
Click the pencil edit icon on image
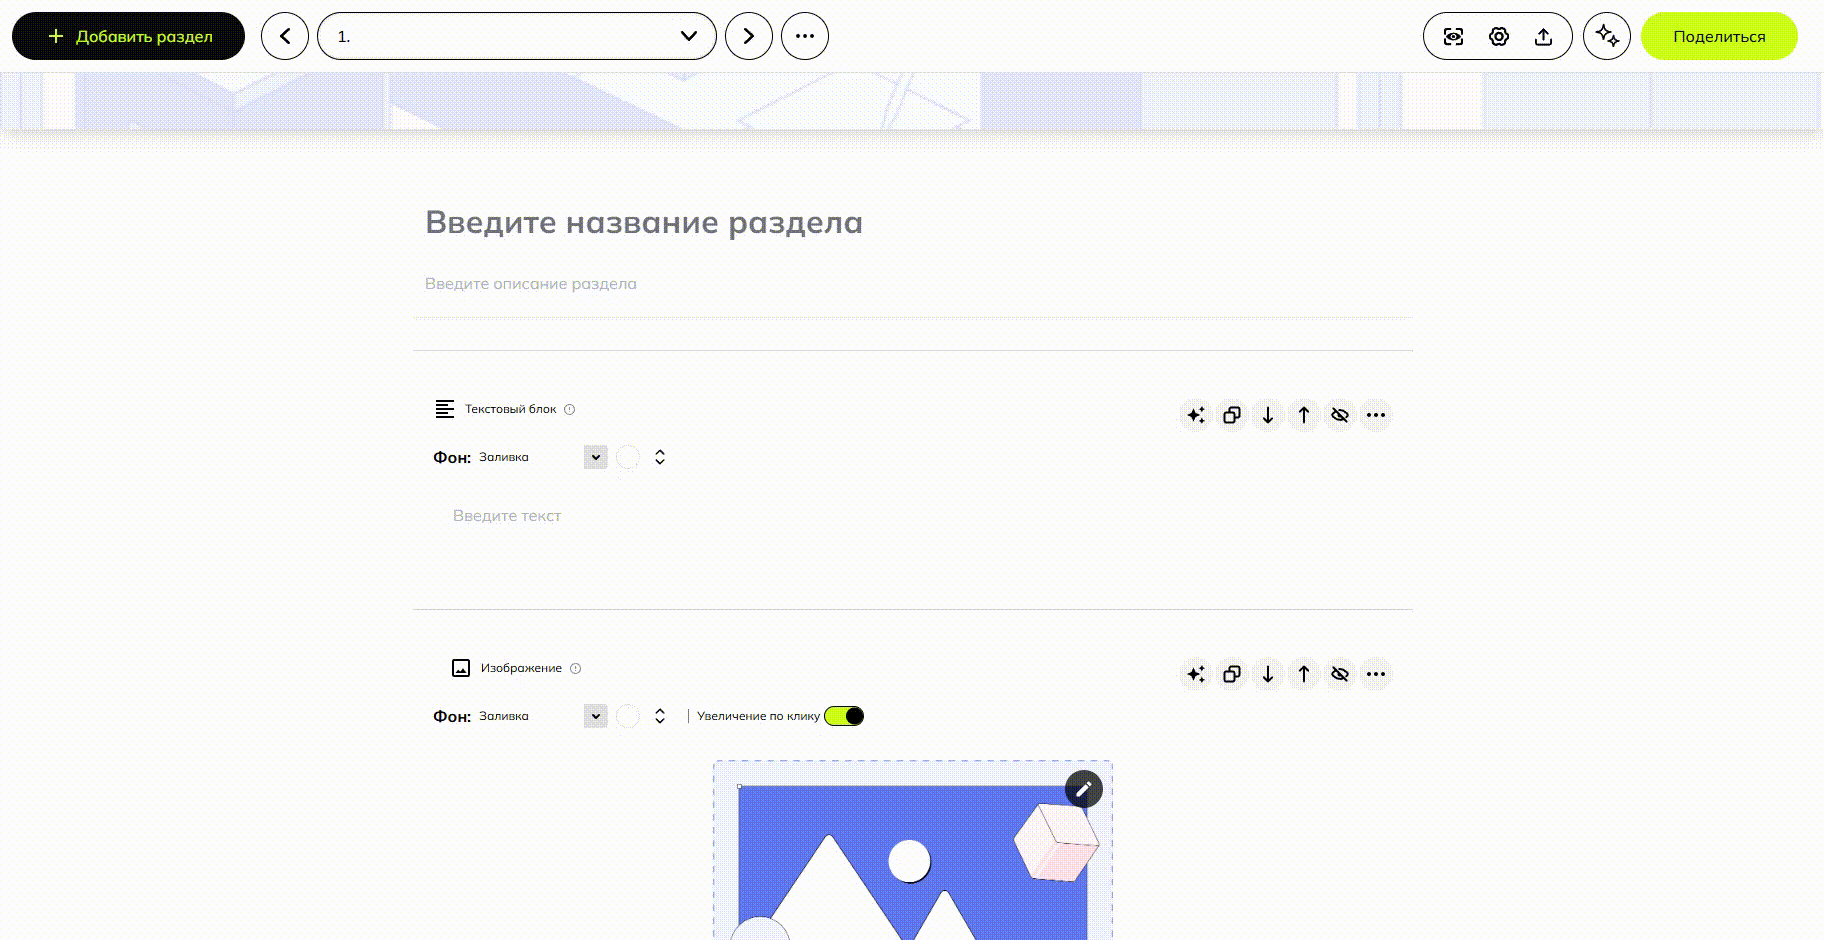[x=1084, y=789]
